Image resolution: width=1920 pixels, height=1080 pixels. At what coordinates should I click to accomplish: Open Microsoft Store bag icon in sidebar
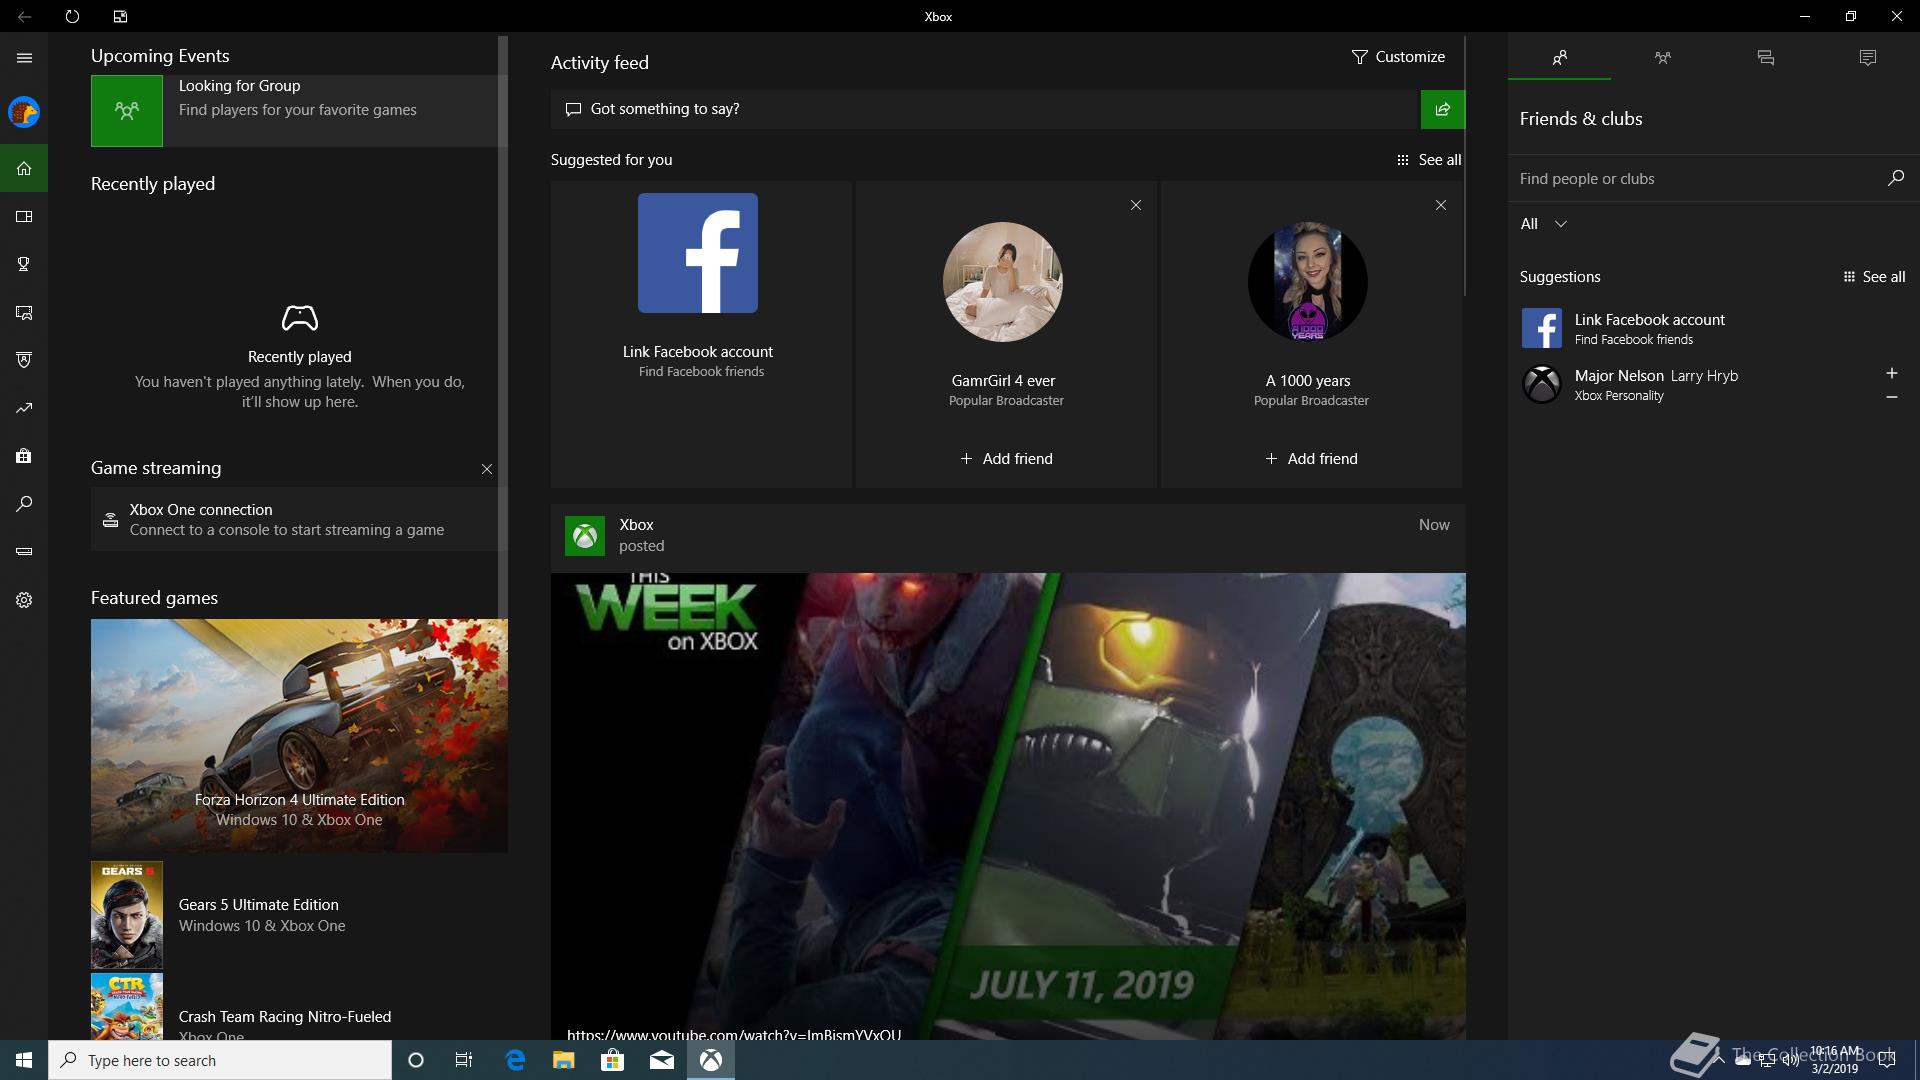click(x=24, y=456)
